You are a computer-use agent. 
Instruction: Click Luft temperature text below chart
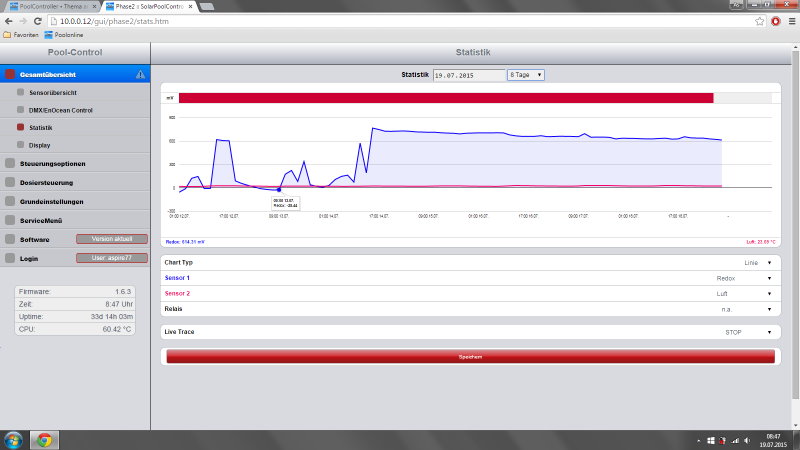point(761,242)
